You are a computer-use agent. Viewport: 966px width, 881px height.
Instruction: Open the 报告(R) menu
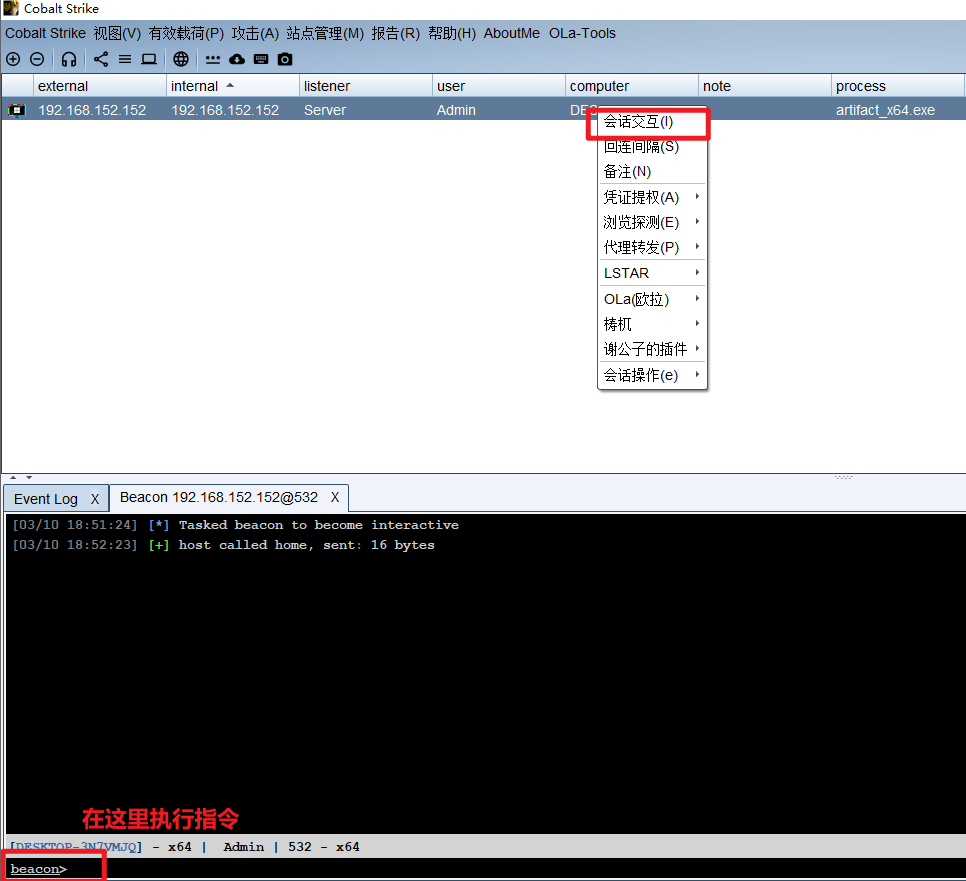(x=396, y=33)
